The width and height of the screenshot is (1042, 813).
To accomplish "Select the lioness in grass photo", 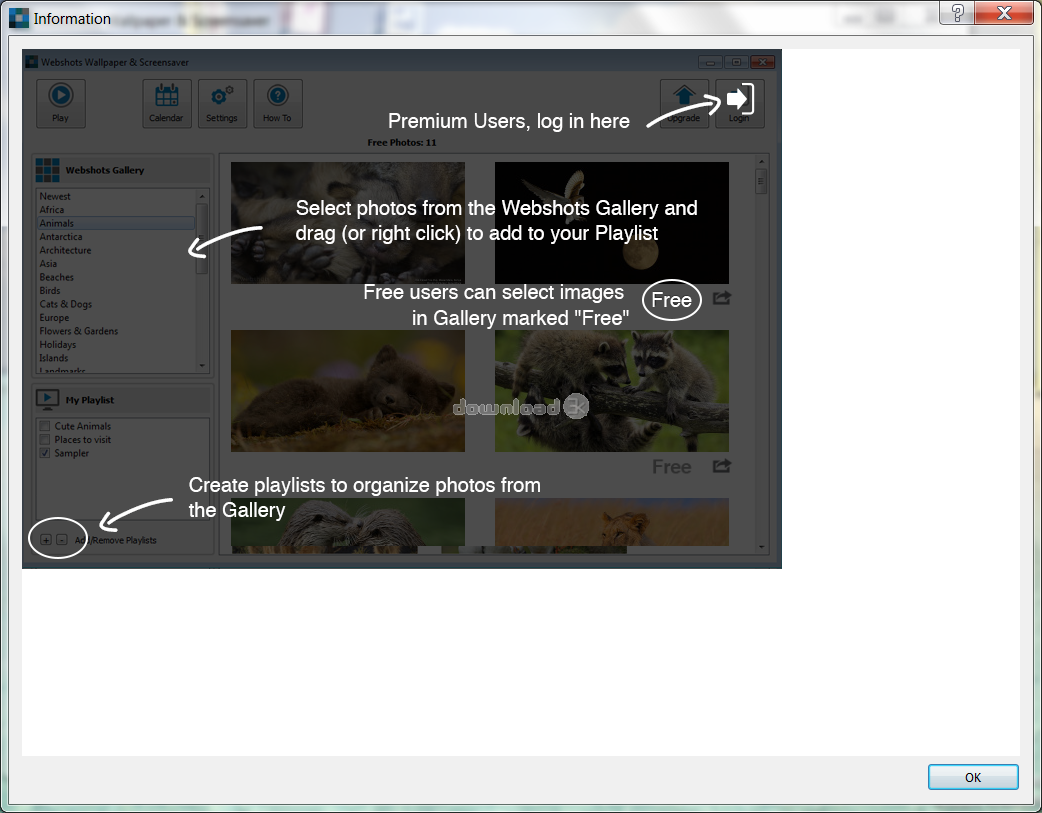I will (x=611, y=522).
